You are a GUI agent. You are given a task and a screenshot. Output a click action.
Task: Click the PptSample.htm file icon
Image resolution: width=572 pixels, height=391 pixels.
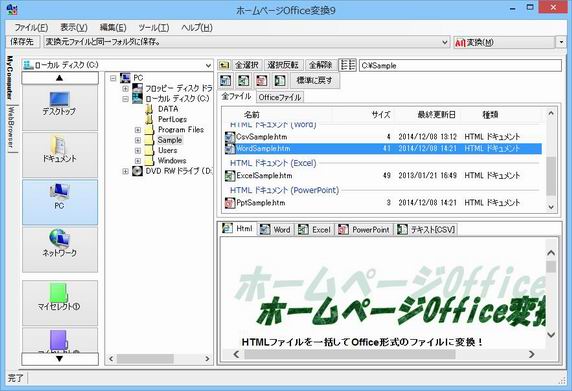click(230, 202)
